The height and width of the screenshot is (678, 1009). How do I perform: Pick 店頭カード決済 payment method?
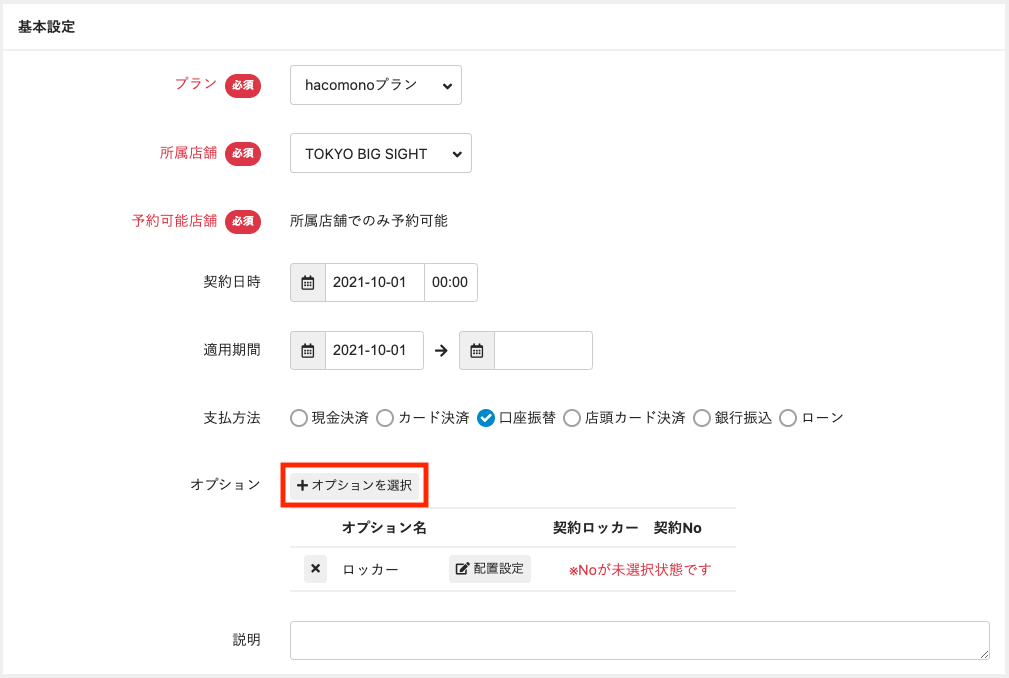[572, 418]
